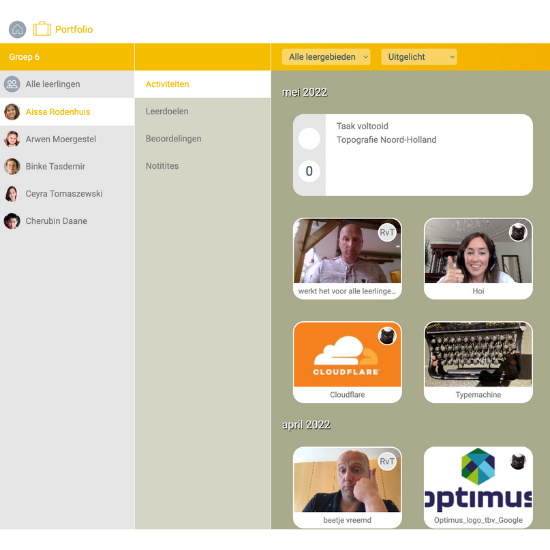Image resolution: width=550 pixels, height=550 pixels.
Task: Select Binke Tasdemir's avatar
Action: click(12, 166)
